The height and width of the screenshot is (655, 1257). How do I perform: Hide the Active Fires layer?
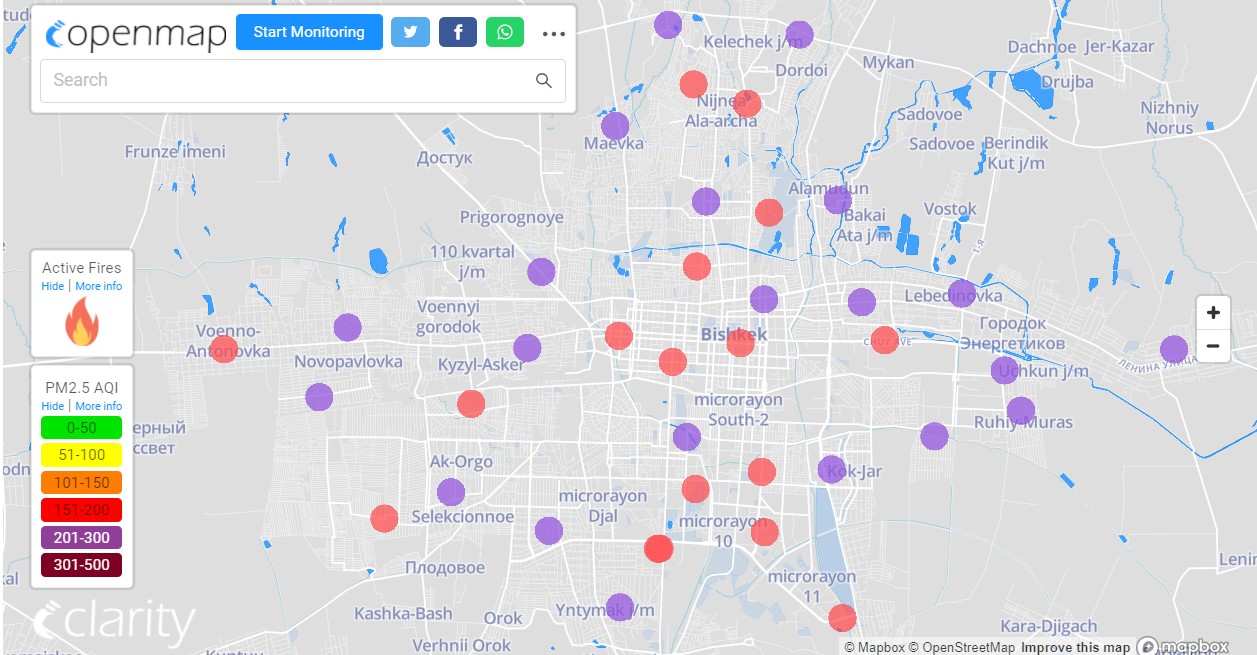pyautogui.click(x=52, y=286)
